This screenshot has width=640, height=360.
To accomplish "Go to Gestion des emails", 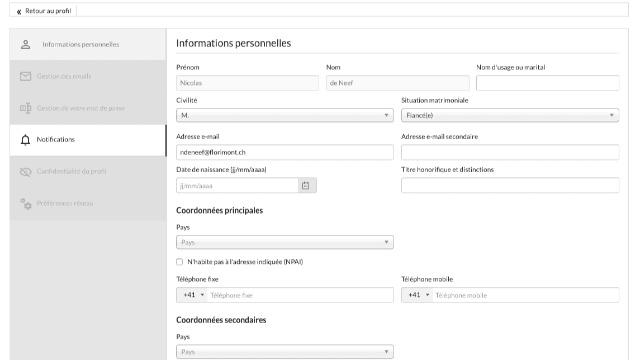I will [88, 76].
